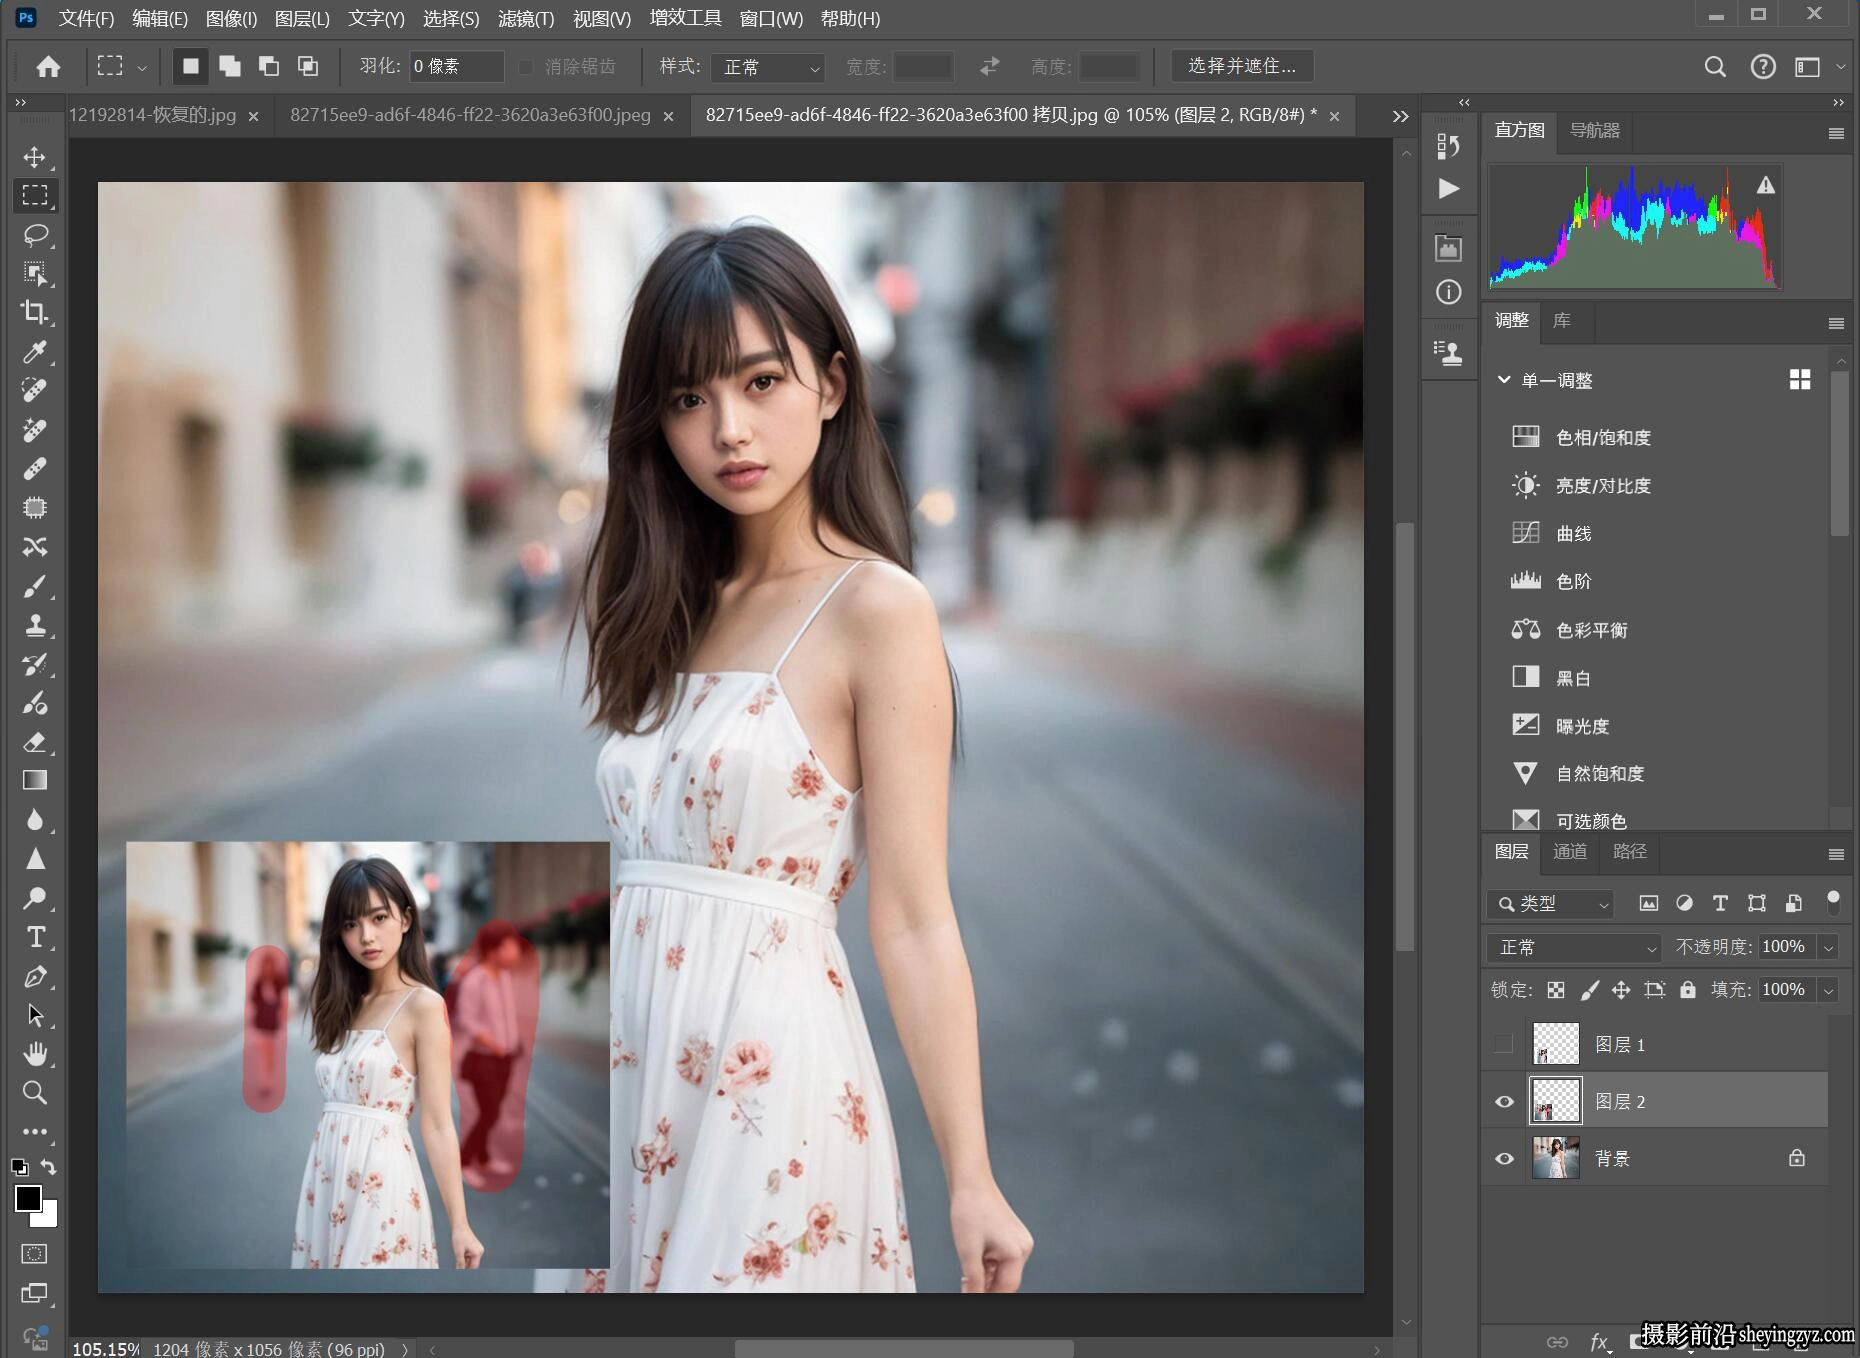This screenshot has height=1358, width=1860.
Task: Open the 样式 style dropdown
Action: coord(768,67)
